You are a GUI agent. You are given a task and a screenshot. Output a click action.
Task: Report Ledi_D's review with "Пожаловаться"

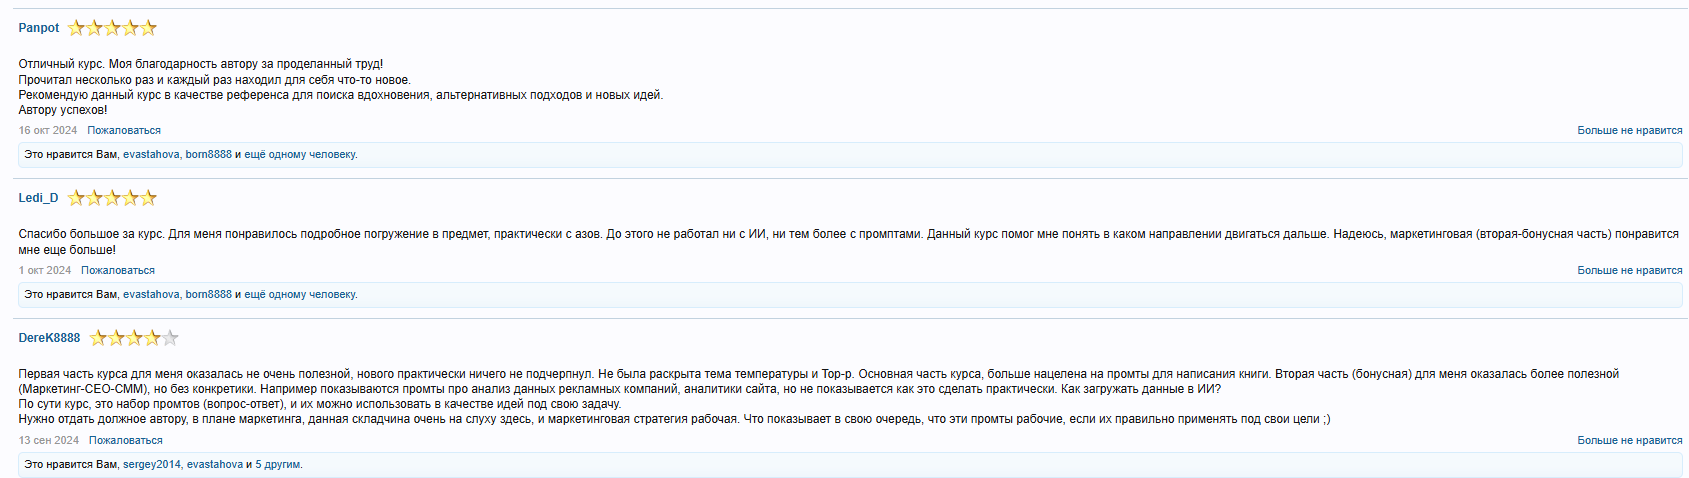coord(118,271)
